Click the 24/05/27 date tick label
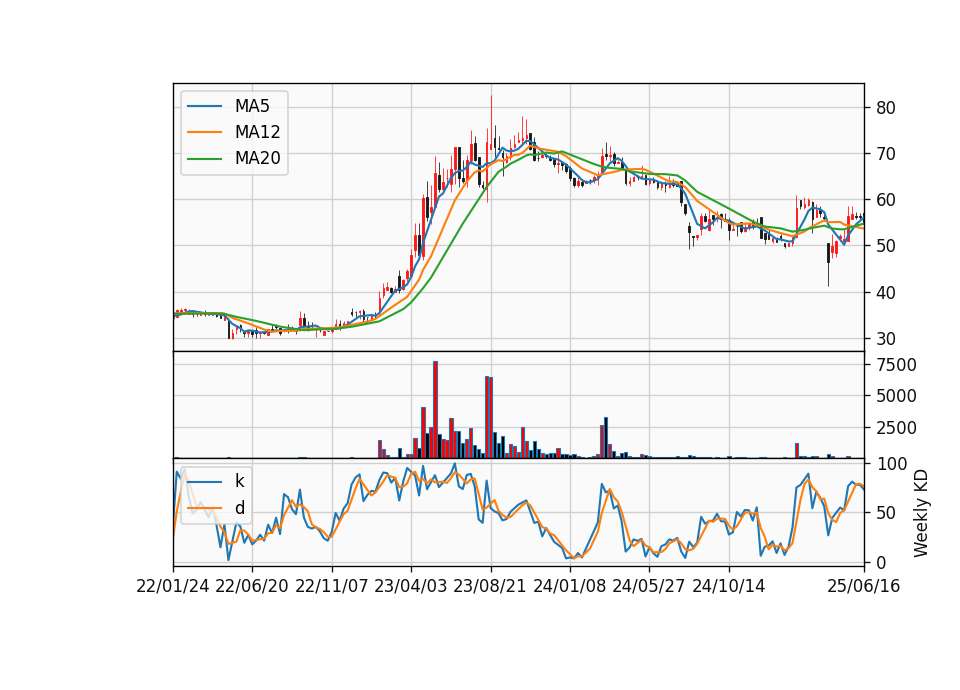 (648, 586)
